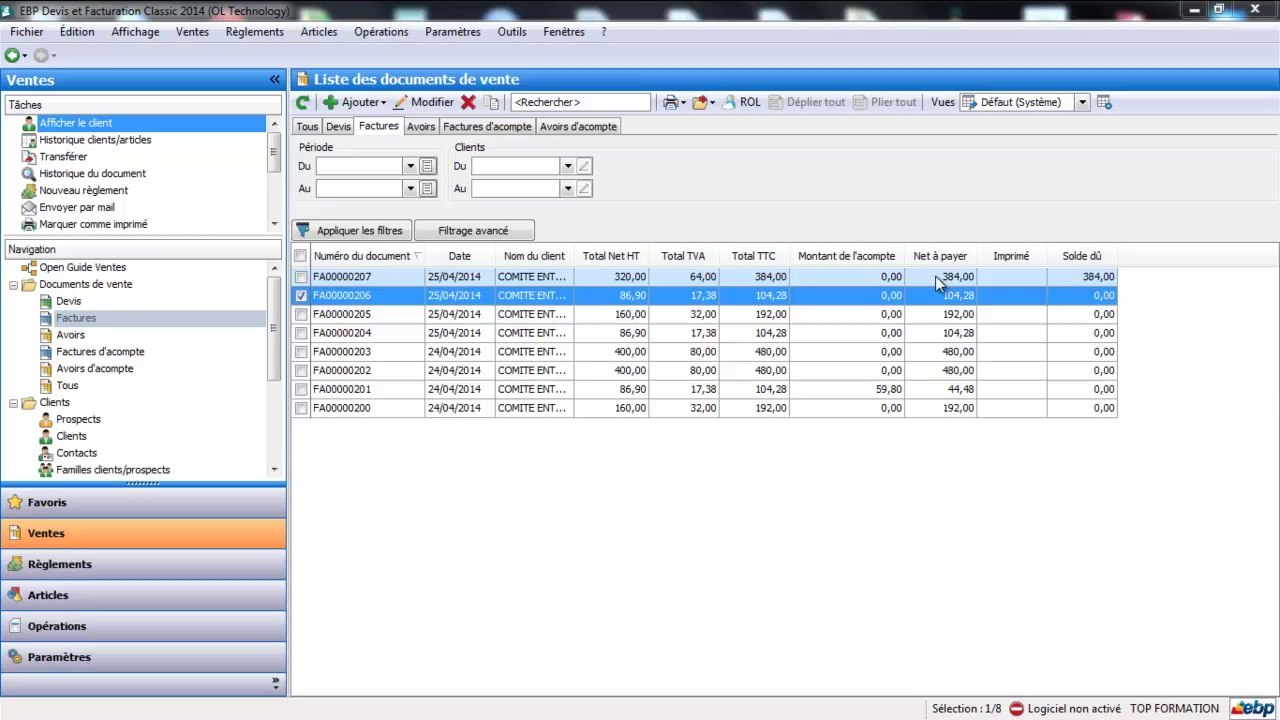Switch to the Factures d'acompte tab
Image resolution: width=1280 pixels, height=720 pixels.
[487, 127]
